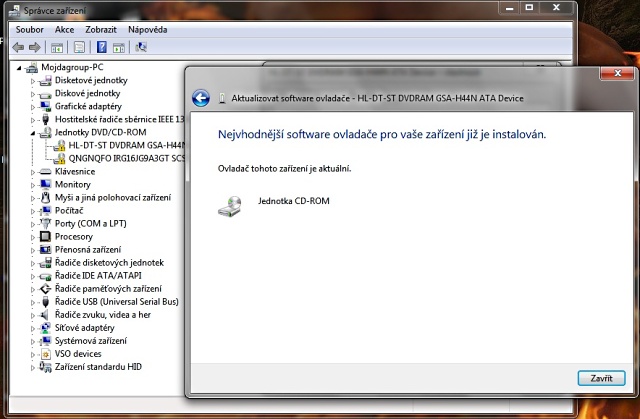Expand Diskové jednotky node
Screen dimensions: 640x419
tap(33, 94)
